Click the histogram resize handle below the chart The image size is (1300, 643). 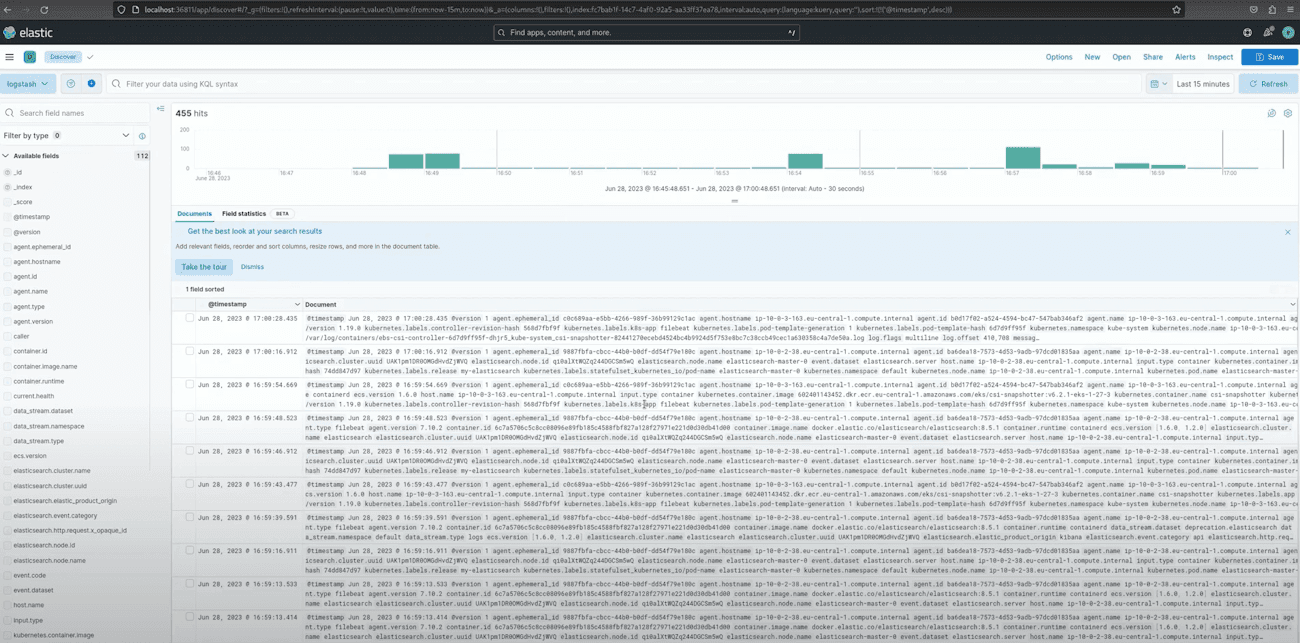pyautogui.click(x=737, y=199)
